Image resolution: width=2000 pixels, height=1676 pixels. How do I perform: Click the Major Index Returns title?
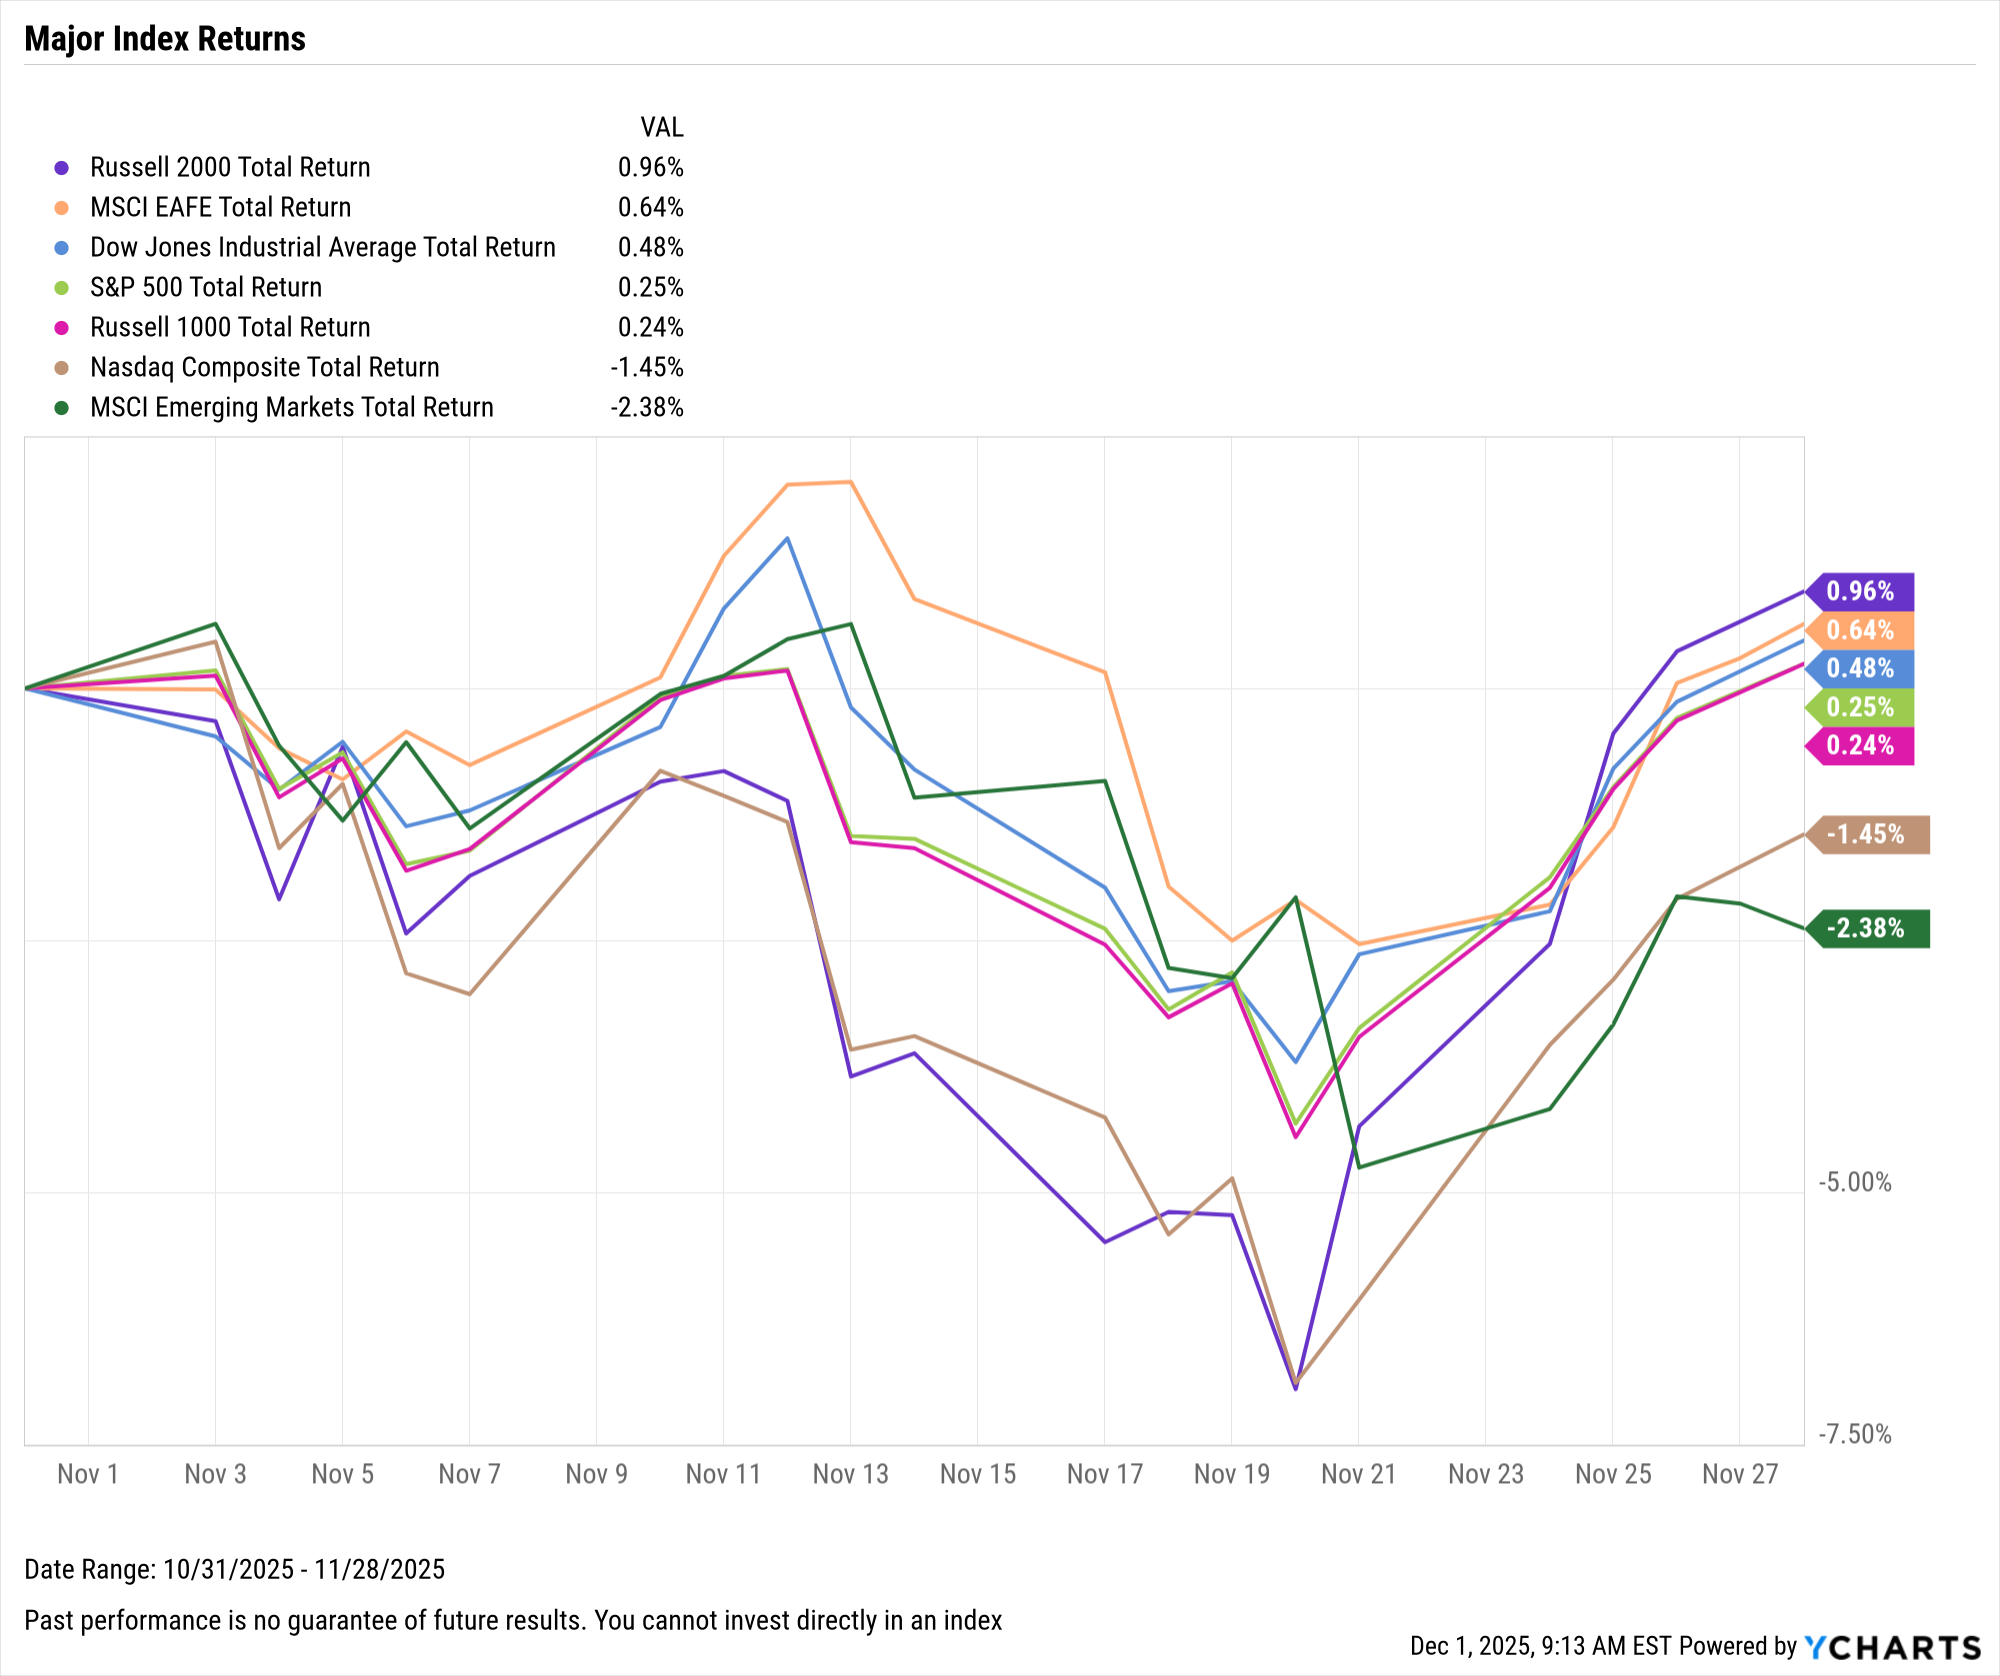coord(165,39)
